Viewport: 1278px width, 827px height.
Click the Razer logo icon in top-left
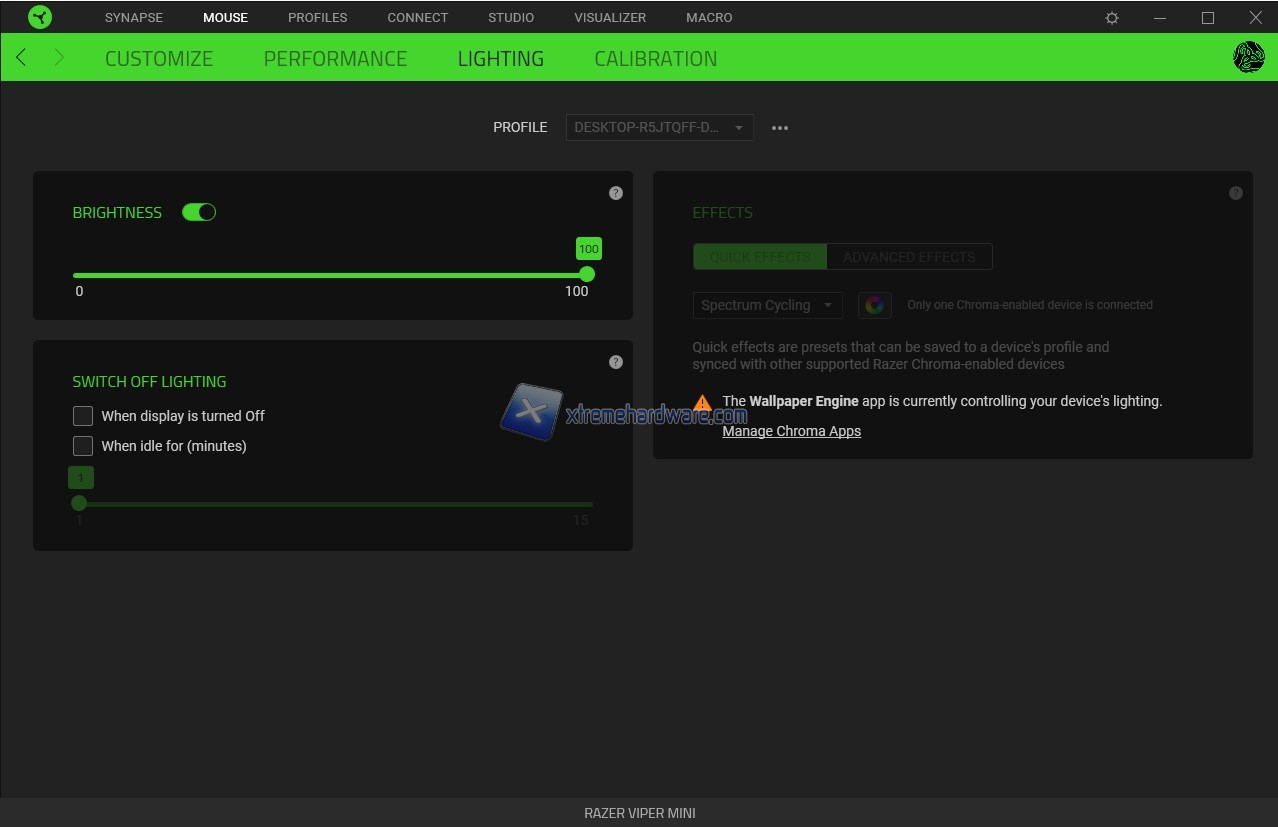[40, 17]
